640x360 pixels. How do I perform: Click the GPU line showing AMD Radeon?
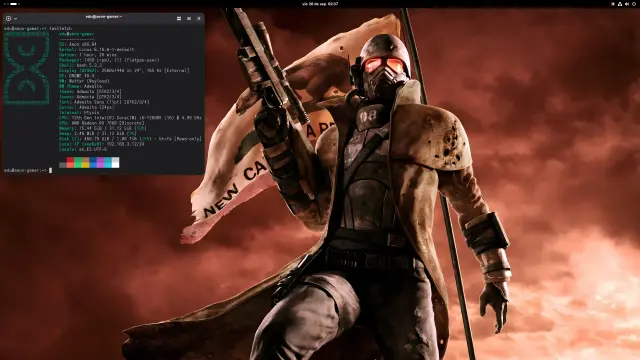pos(102,123)
